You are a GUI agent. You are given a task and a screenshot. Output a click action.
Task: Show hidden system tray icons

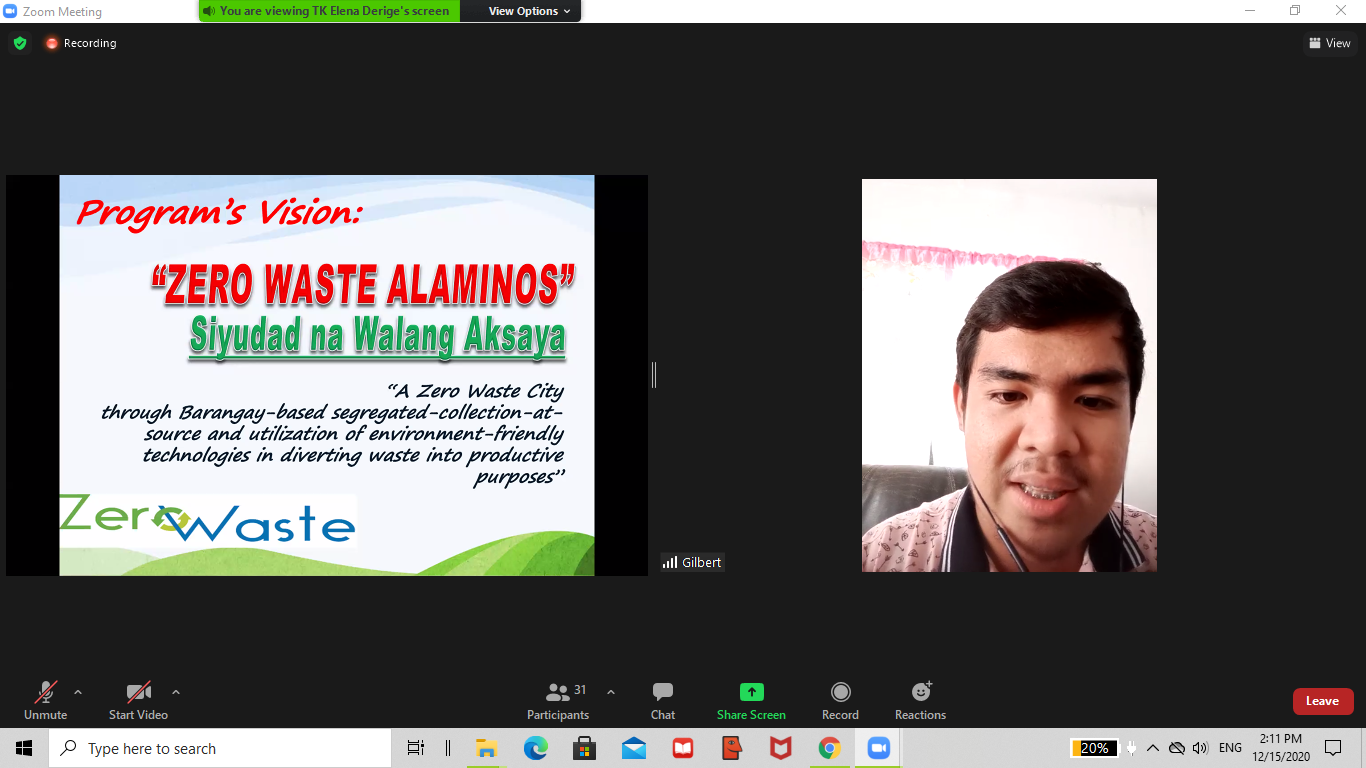pyautogui.click(x=1153, y=748)
